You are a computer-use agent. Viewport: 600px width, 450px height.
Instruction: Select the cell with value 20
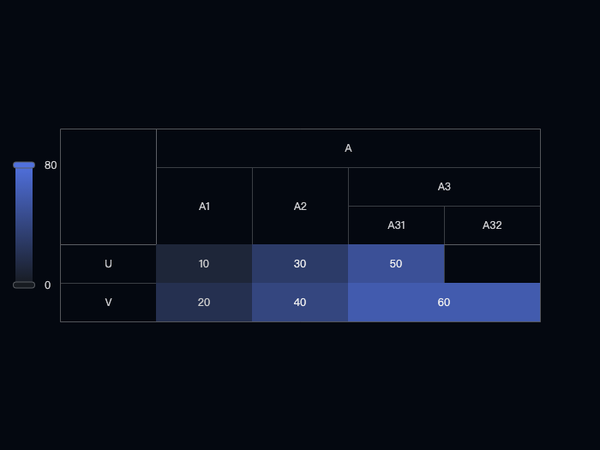tap(204, 302)
